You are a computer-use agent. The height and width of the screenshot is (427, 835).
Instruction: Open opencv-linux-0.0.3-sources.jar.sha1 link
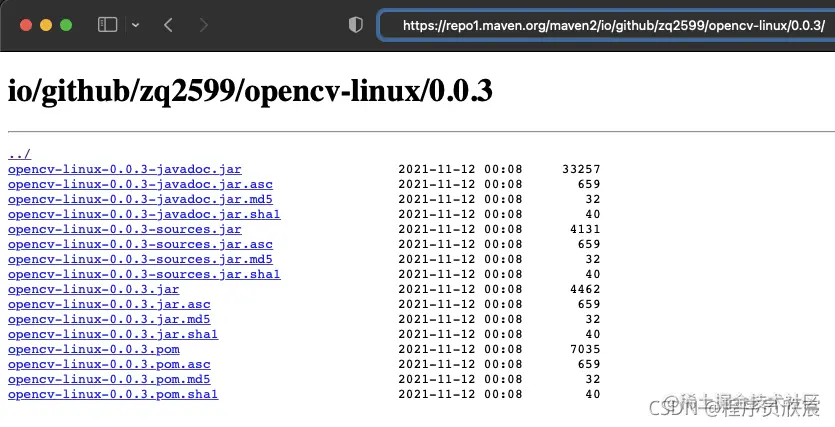144,274
